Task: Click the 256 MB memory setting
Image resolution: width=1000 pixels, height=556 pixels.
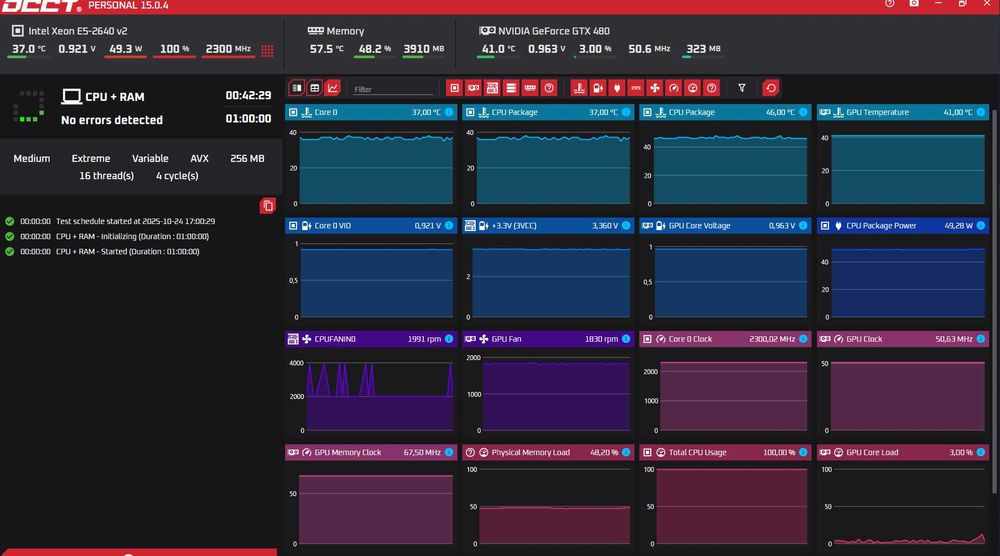Action: tap(247, 159)
